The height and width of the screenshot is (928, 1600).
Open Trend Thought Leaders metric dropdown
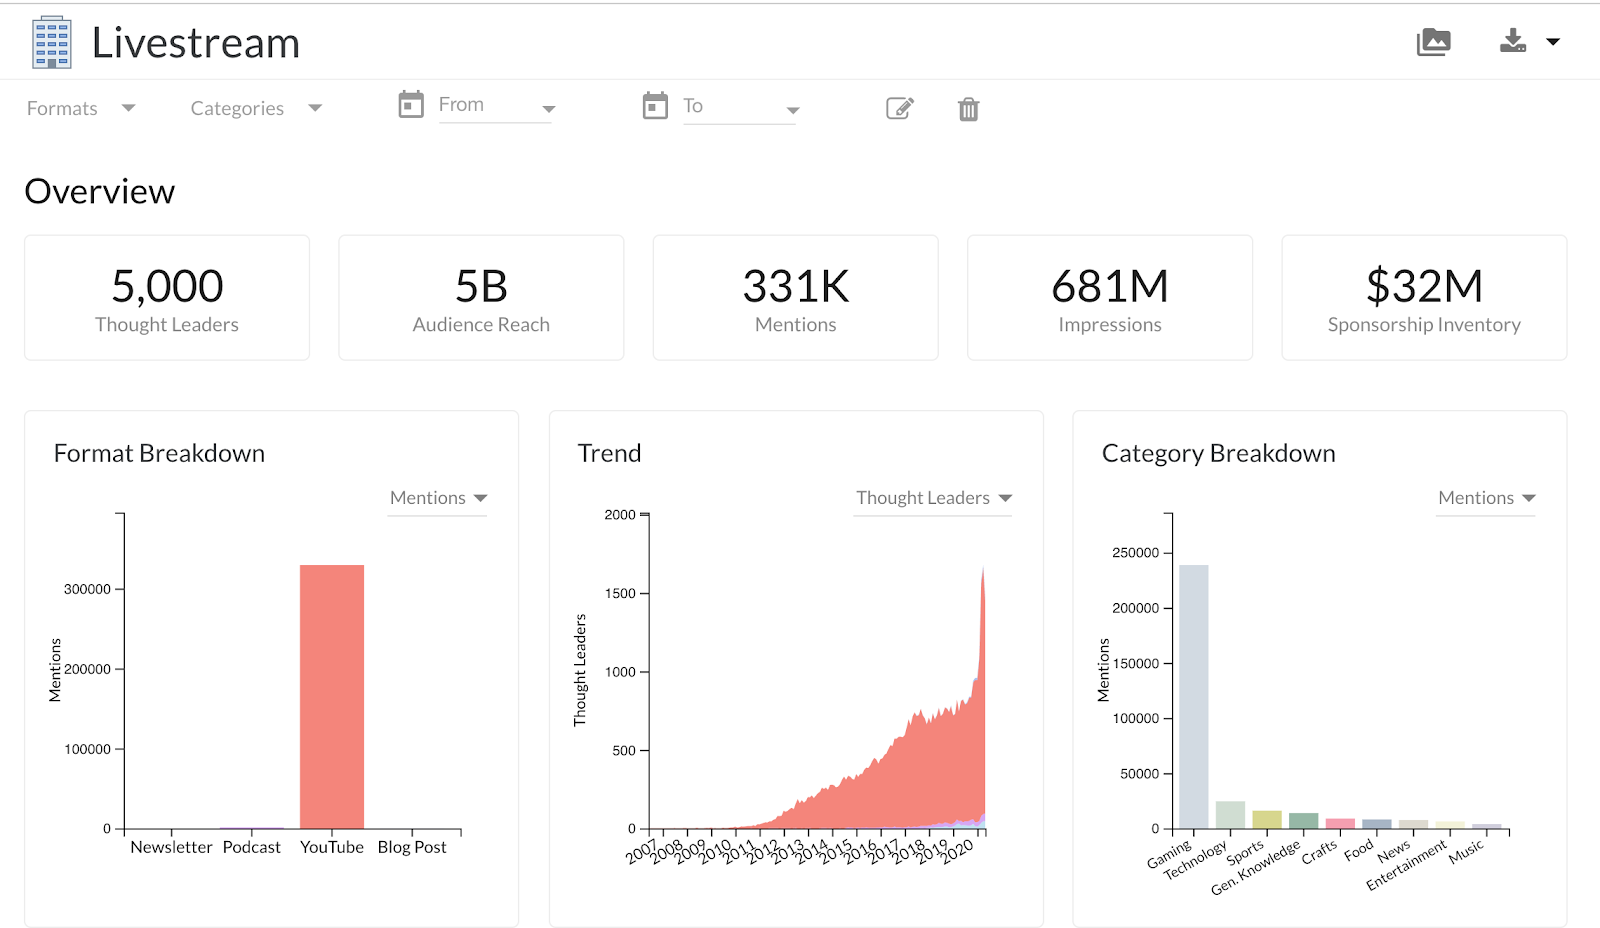click(x=933, y=498)
